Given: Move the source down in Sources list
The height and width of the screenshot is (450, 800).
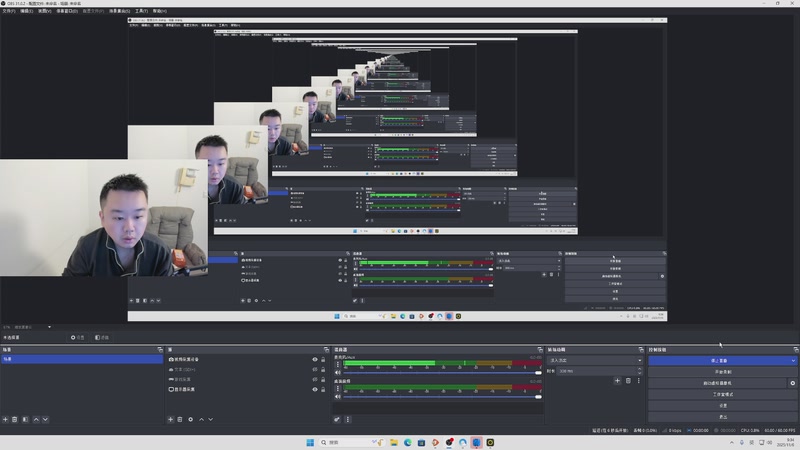Looking at the screenshot, I should pyautogui.click(x=211, y=419).
